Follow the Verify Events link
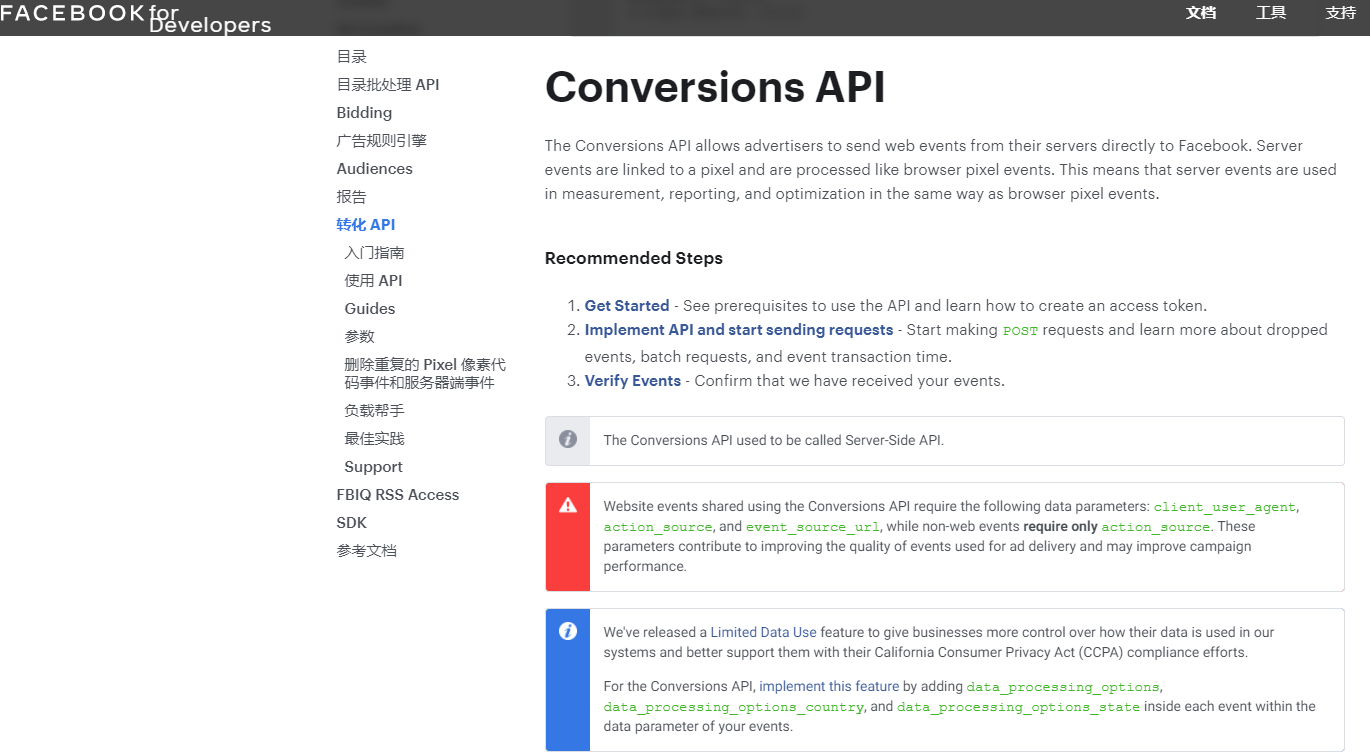Image resolution: width=1370 pixels, height=754 pixels. [x=633, y=381]
